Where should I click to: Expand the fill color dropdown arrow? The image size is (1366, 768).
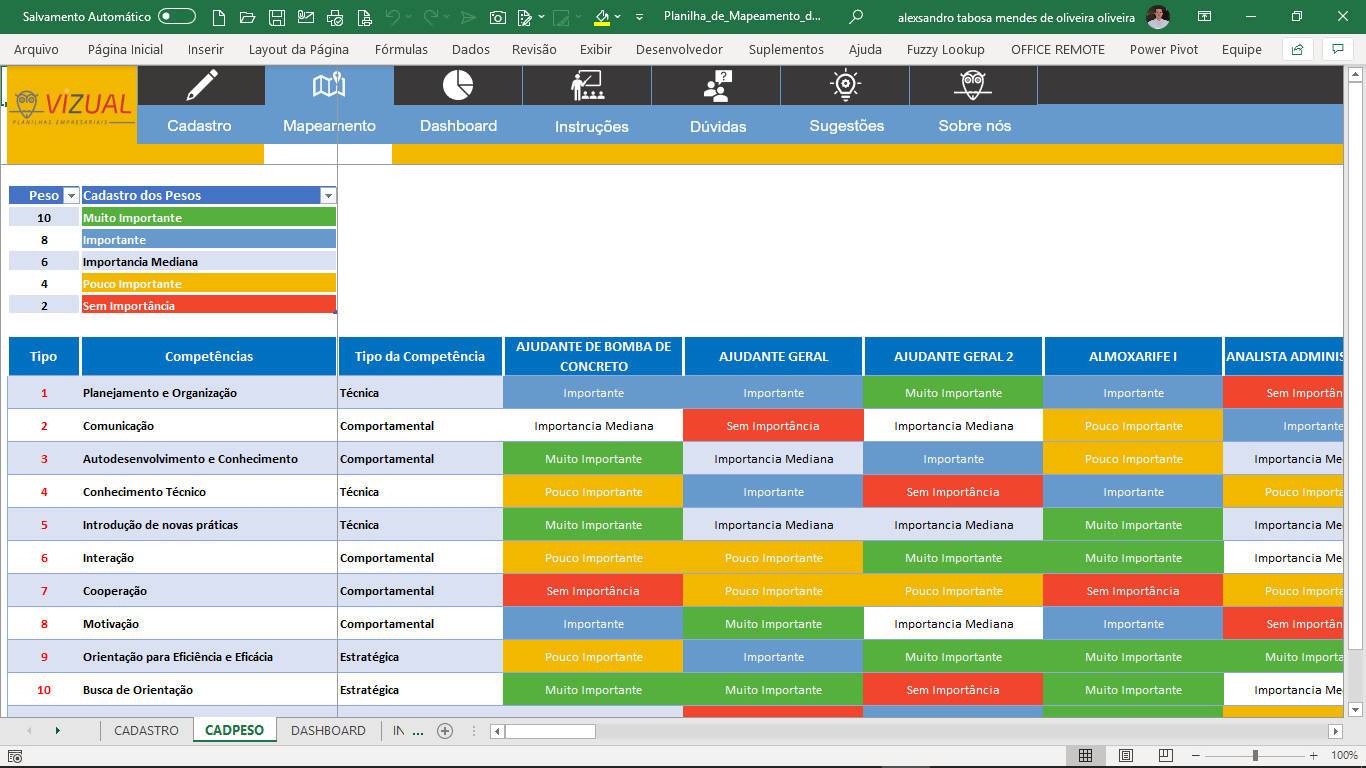[x=618, y=17]
